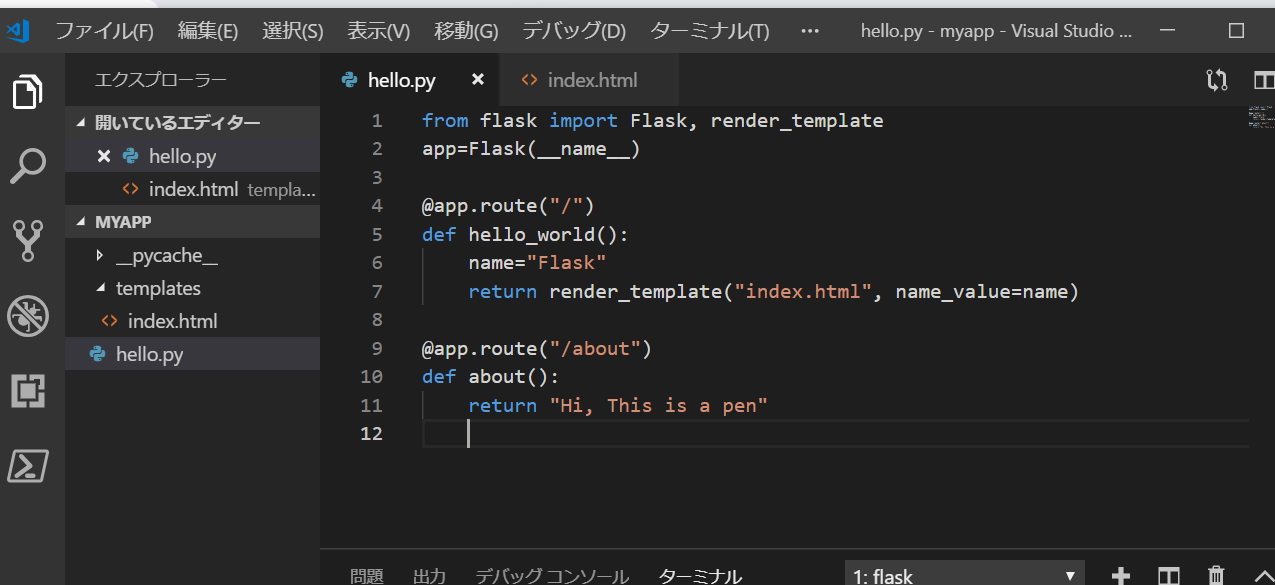Switch to the index.html editor tab
The width and height of the screenshot is (1275, 585).
coord(591,80)
